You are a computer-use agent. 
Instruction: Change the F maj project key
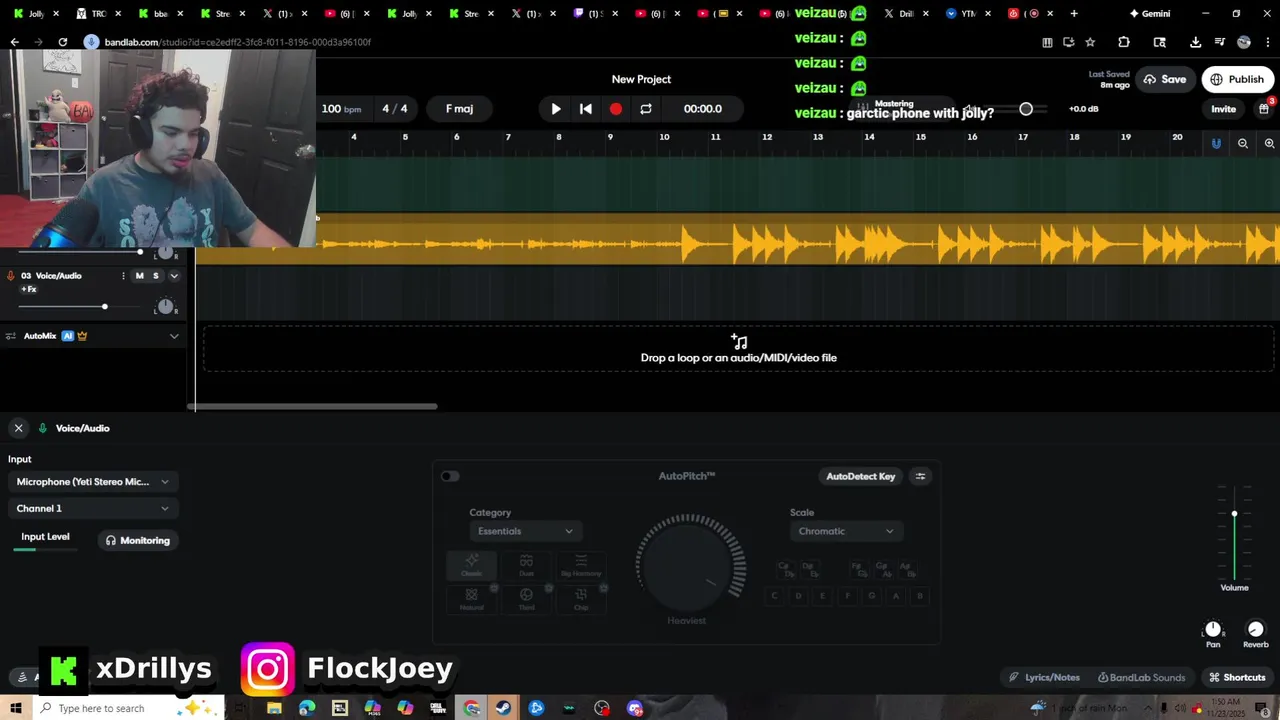coord(459,109)
